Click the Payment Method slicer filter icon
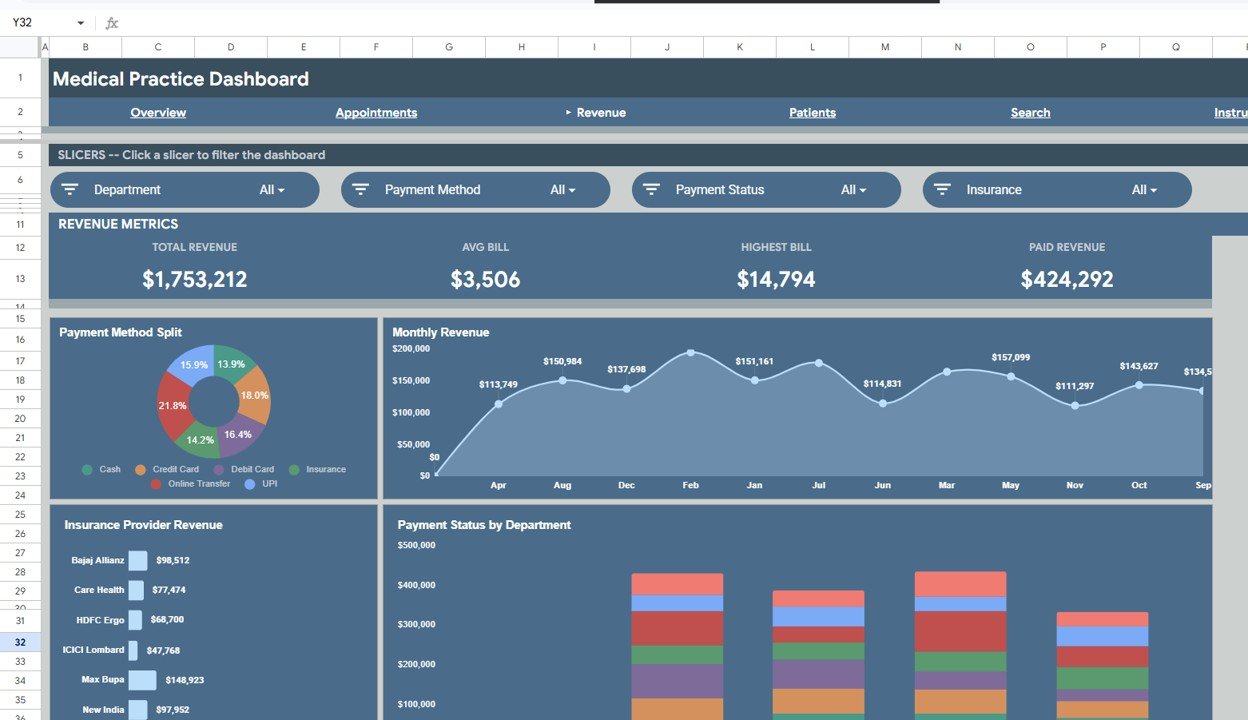 point(360,189)
